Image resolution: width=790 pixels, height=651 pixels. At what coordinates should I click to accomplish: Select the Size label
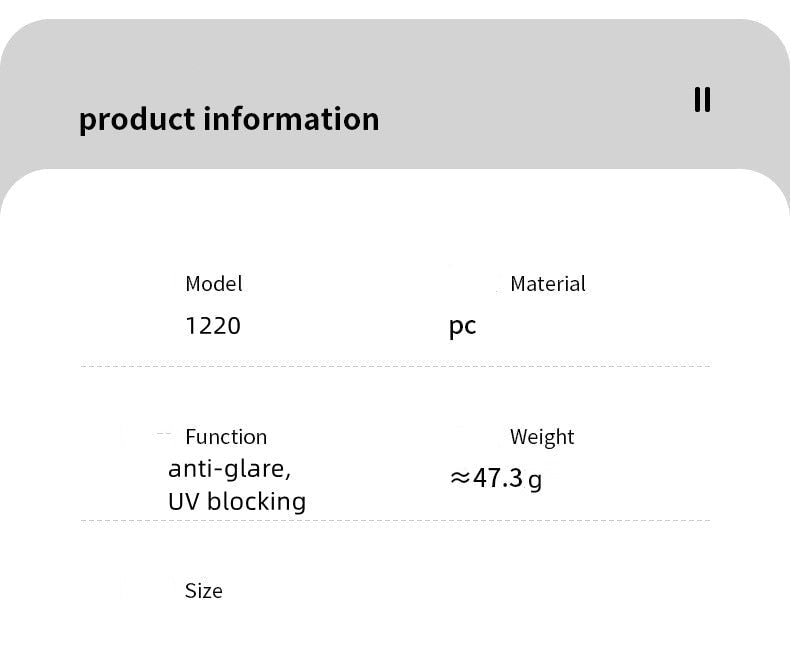tap(204, 591)
